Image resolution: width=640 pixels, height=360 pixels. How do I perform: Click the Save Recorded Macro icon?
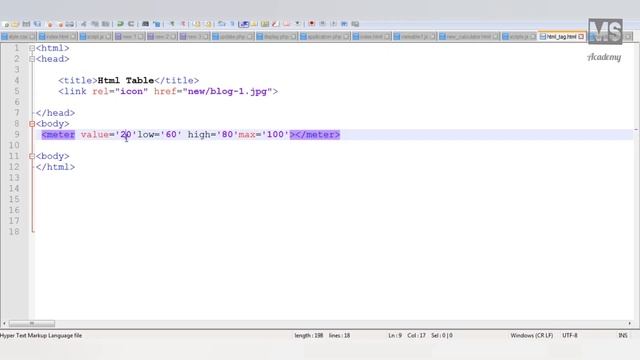tap(355, 24)
